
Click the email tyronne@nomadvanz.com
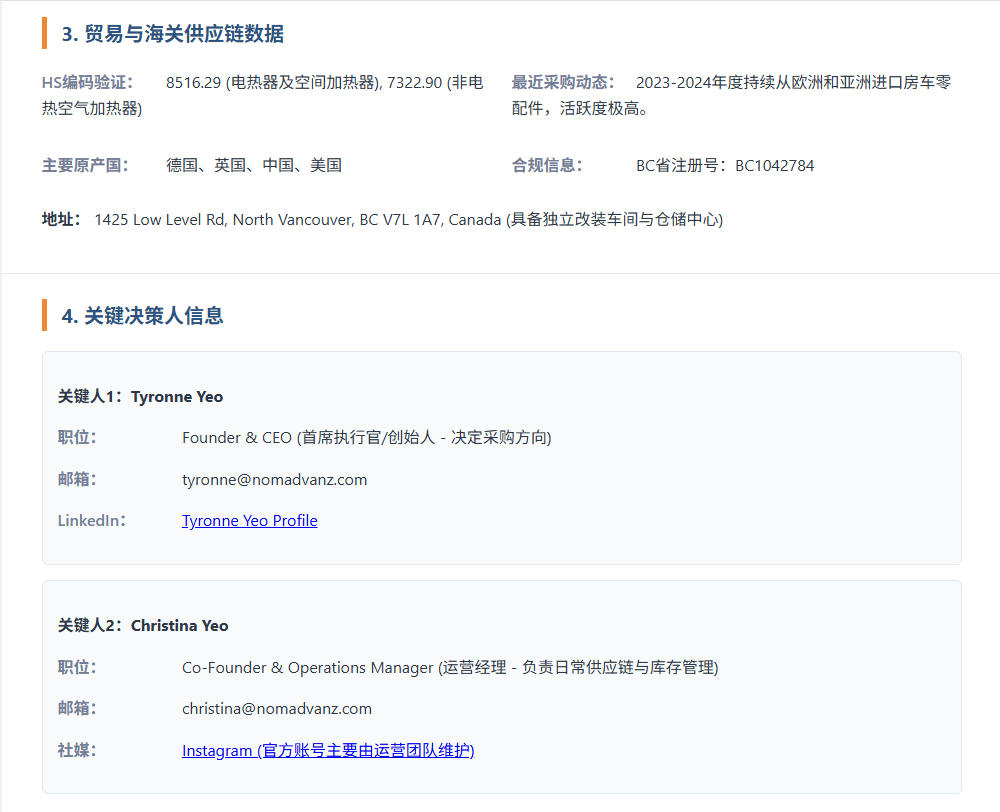click(274, 479)
